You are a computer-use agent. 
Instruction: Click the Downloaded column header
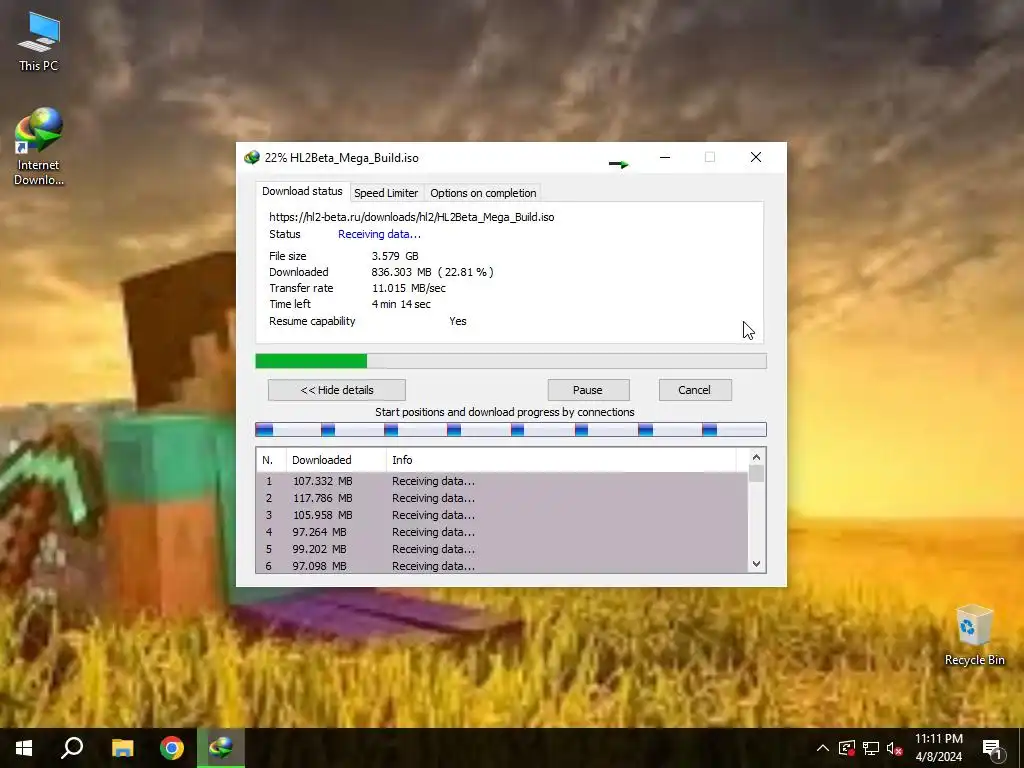coord(336,460)
